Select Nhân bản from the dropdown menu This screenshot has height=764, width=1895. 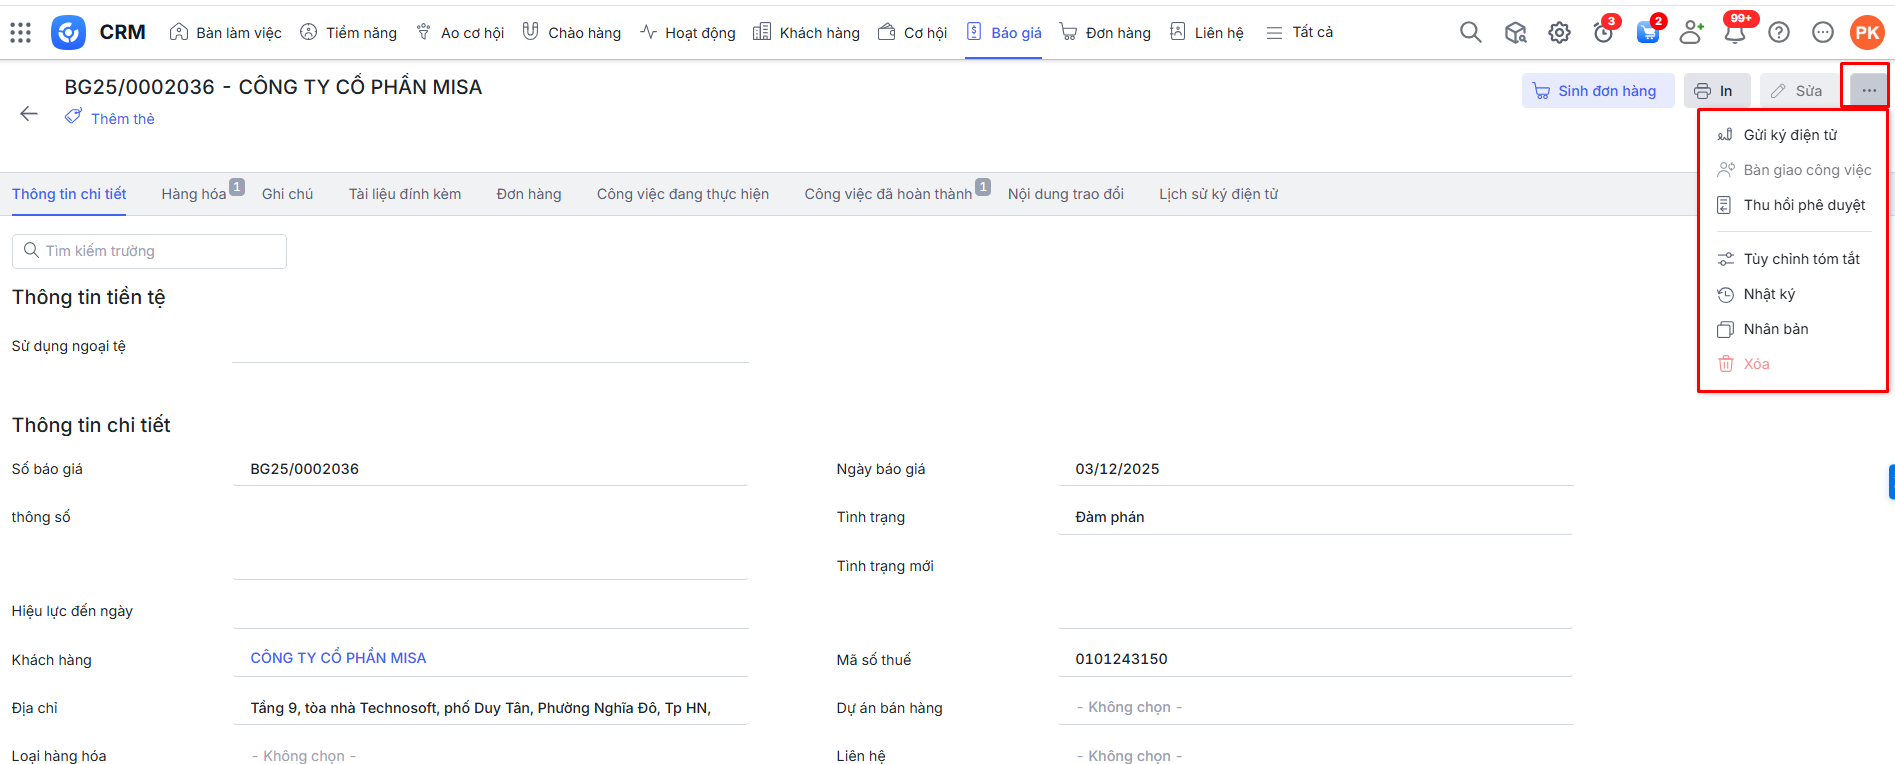click(x=1775, y=329)
